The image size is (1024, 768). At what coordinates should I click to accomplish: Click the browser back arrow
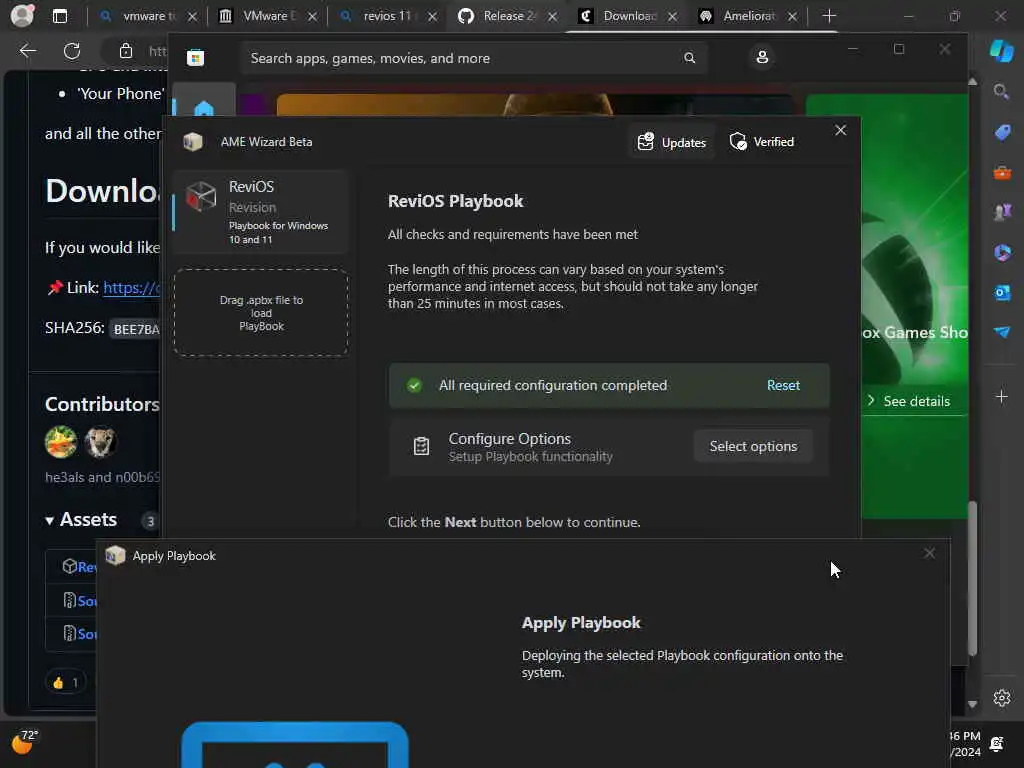pos(27,51)
